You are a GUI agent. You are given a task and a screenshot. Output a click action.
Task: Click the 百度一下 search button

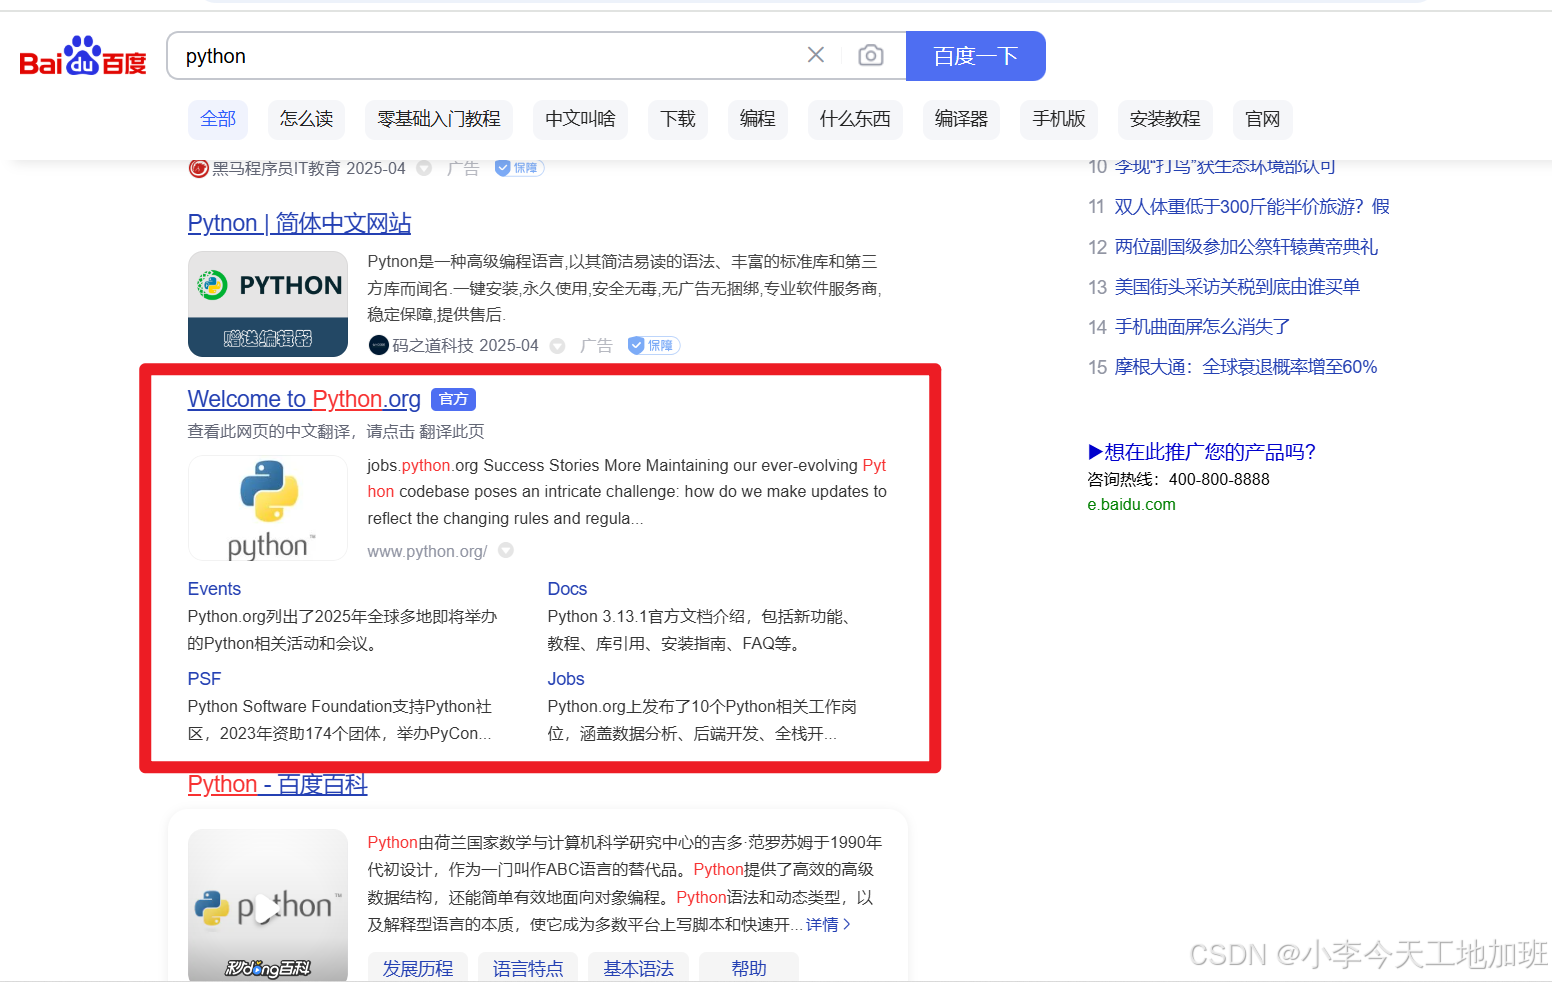(976, 56)
